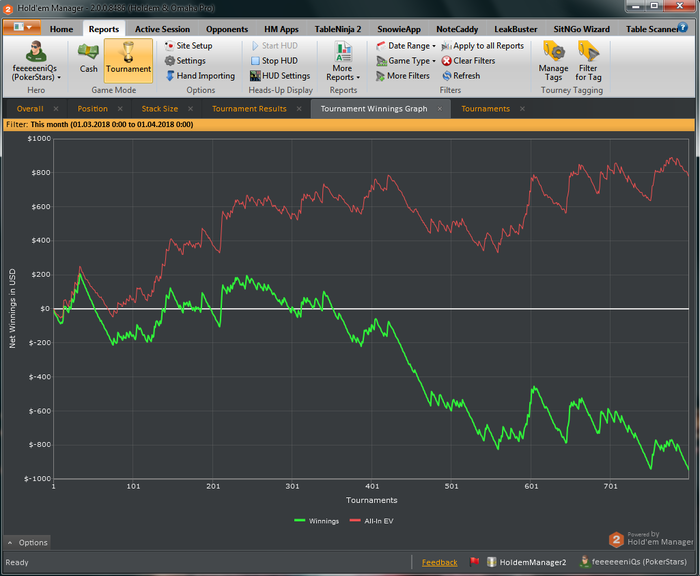700x576 pixels.
Task: Close the Tournament Results tab
Action: coord(299,109)
